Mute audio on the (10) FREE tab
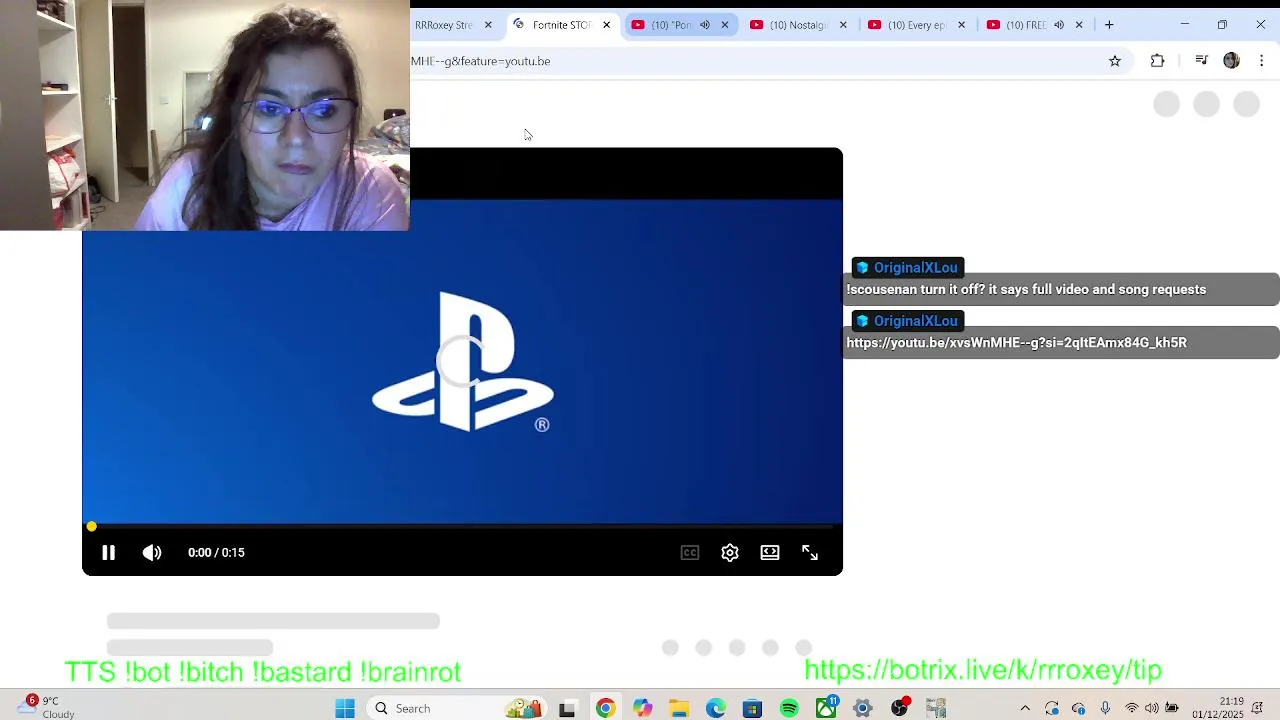1280x720 pixels. tap(1059, 25)
